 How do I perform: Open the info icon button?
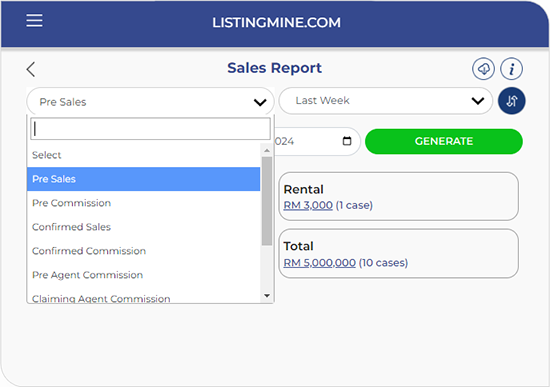click(x=511, y=69)
